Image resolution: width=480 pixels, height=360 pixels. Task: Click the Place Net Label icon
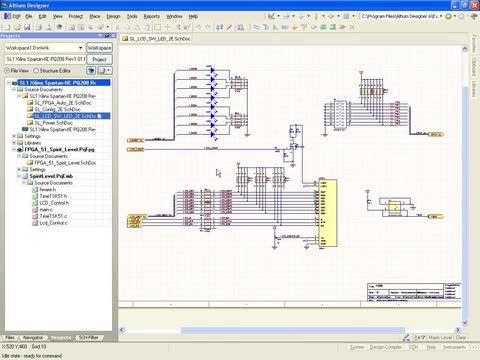(285, 27)
